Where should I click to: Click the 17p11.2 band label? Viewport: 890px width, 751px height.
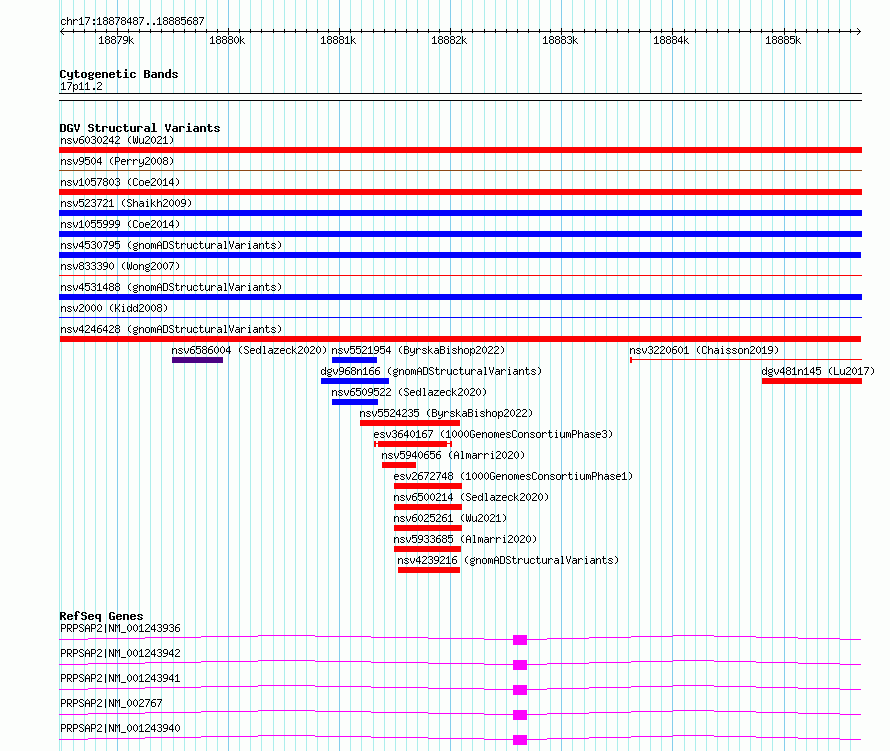(x=81, y=86)
